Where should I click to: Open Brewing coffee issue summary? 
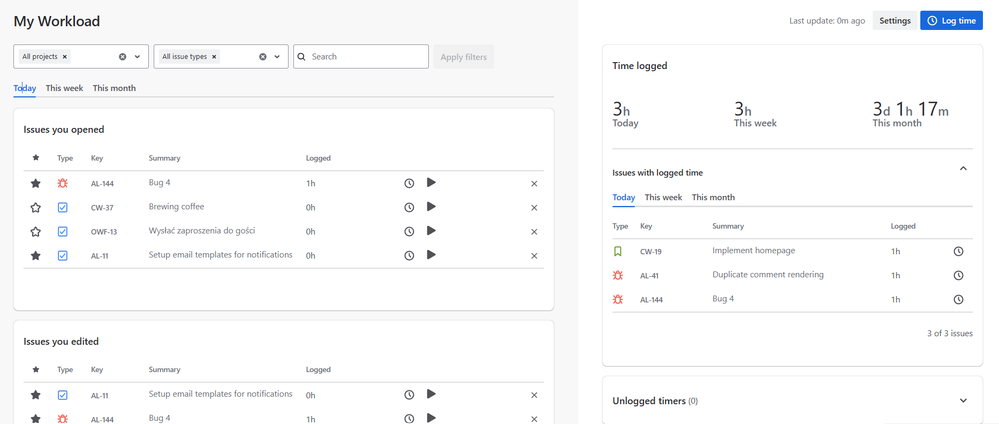coord(176,207)
